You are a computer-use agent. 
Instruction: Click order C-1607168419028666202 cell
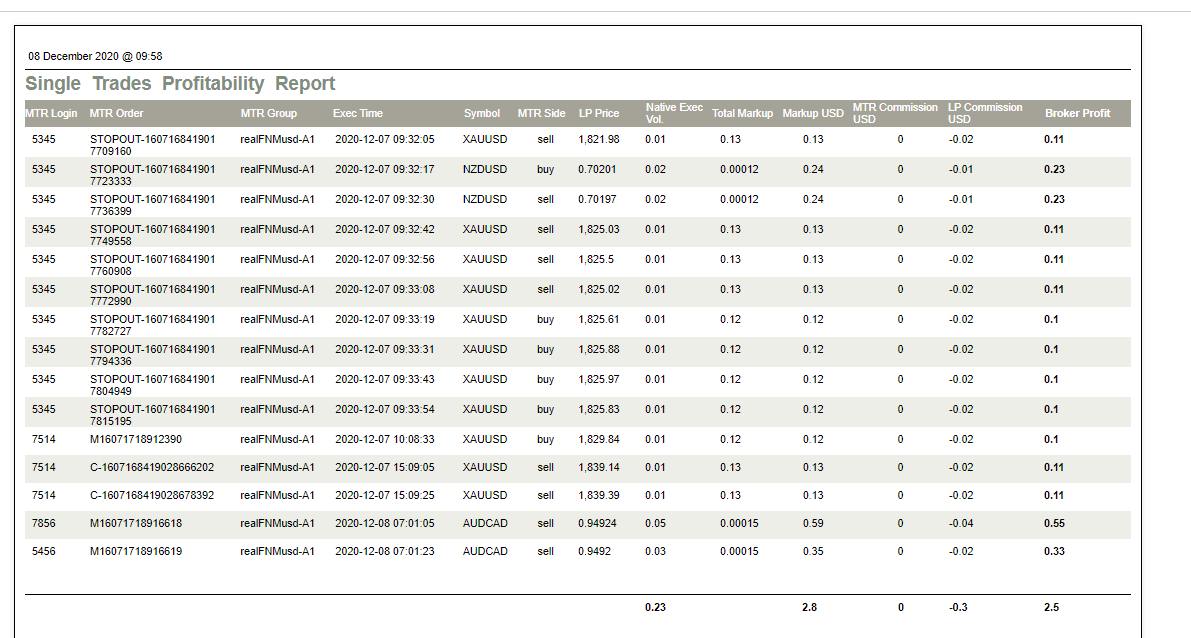point(152,467)
